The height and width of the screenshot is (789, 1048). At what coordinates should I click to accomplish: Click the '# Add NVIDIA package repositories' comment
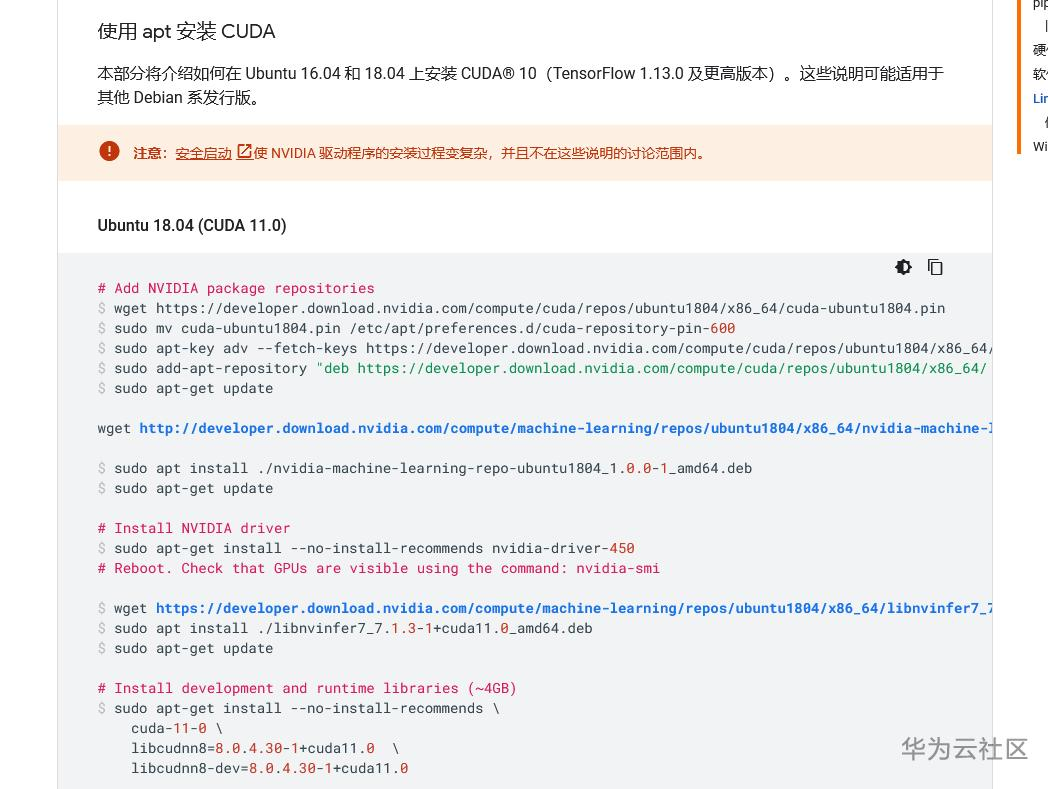point(236,288)
